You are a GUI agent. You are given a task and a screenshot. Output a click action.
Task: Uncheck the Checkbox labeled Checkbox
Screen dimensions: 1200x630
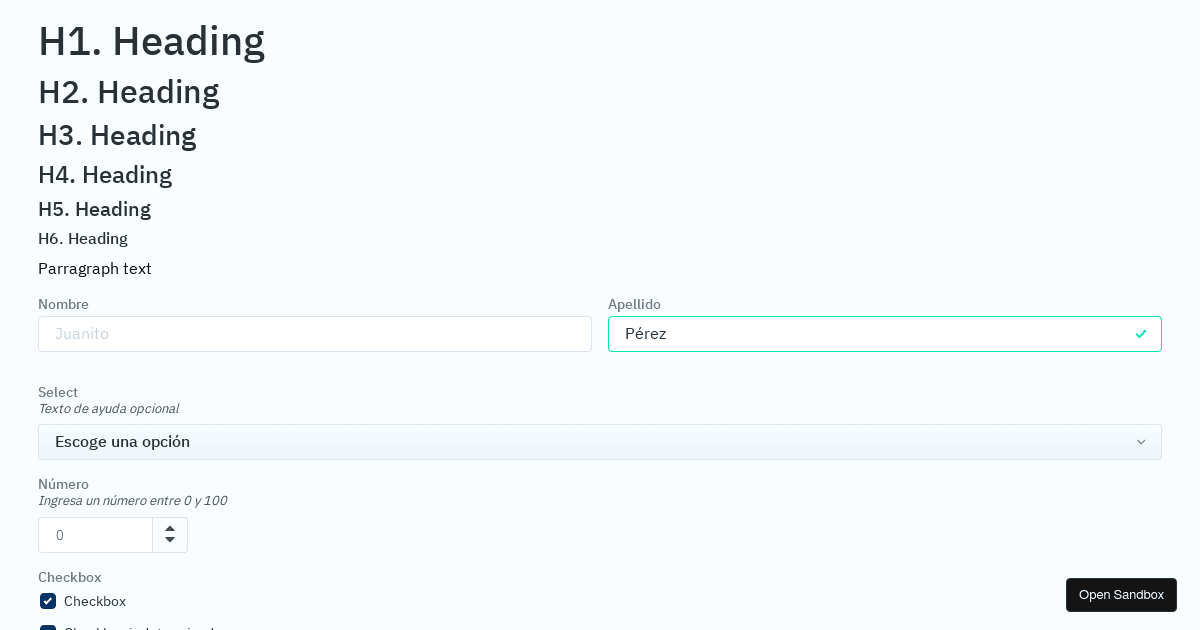[47, 601]
